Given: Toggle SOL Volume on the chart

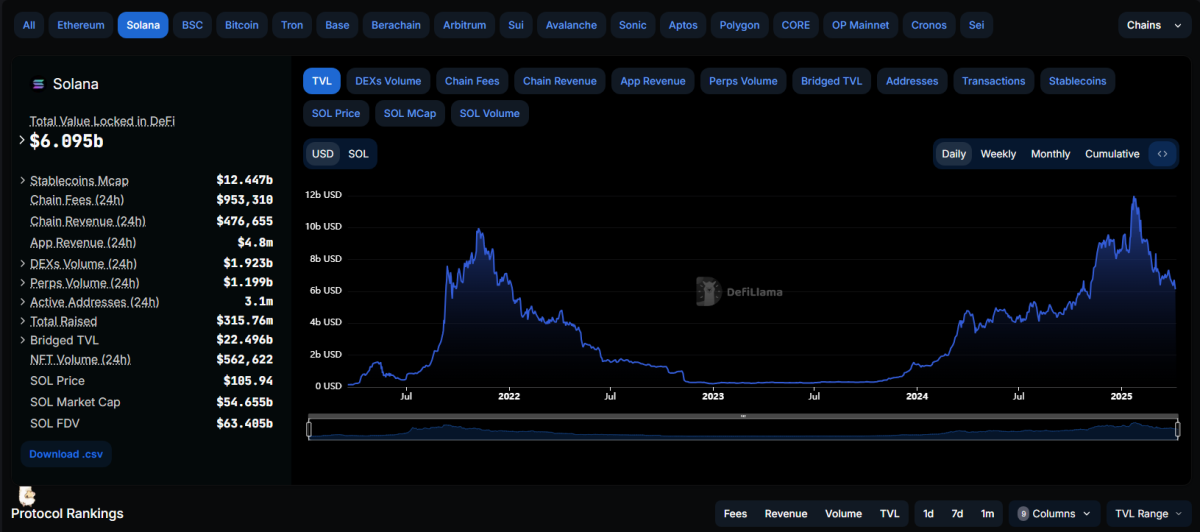Looking at the screenshot, I should (490, 113).
